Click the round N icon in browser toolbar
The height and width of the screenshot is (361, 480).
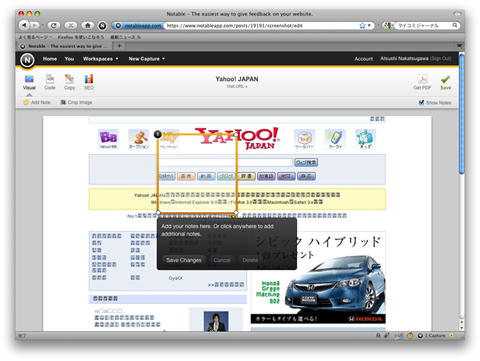tap(102, 25)
